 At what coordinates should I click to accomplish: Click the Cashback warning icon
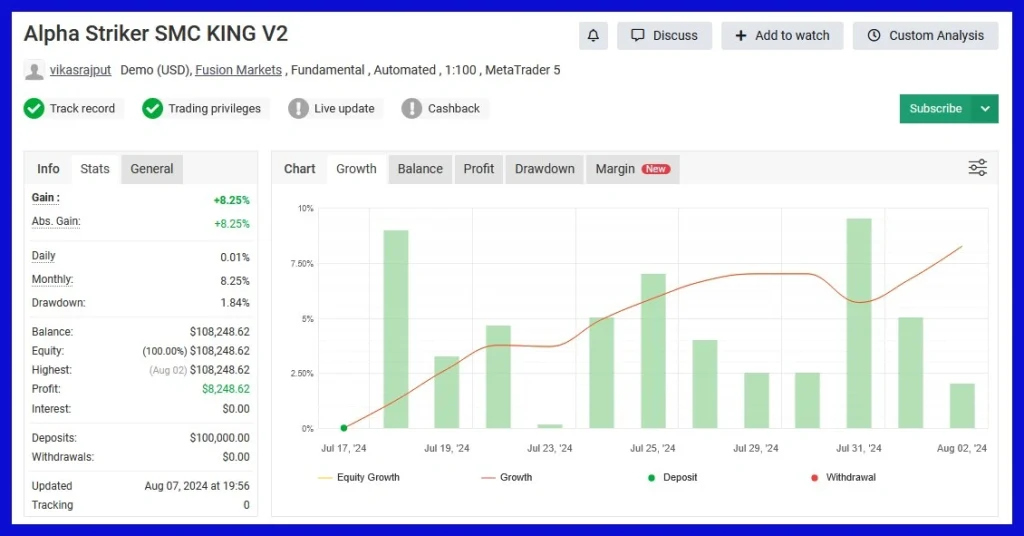[x=412, y=108]
